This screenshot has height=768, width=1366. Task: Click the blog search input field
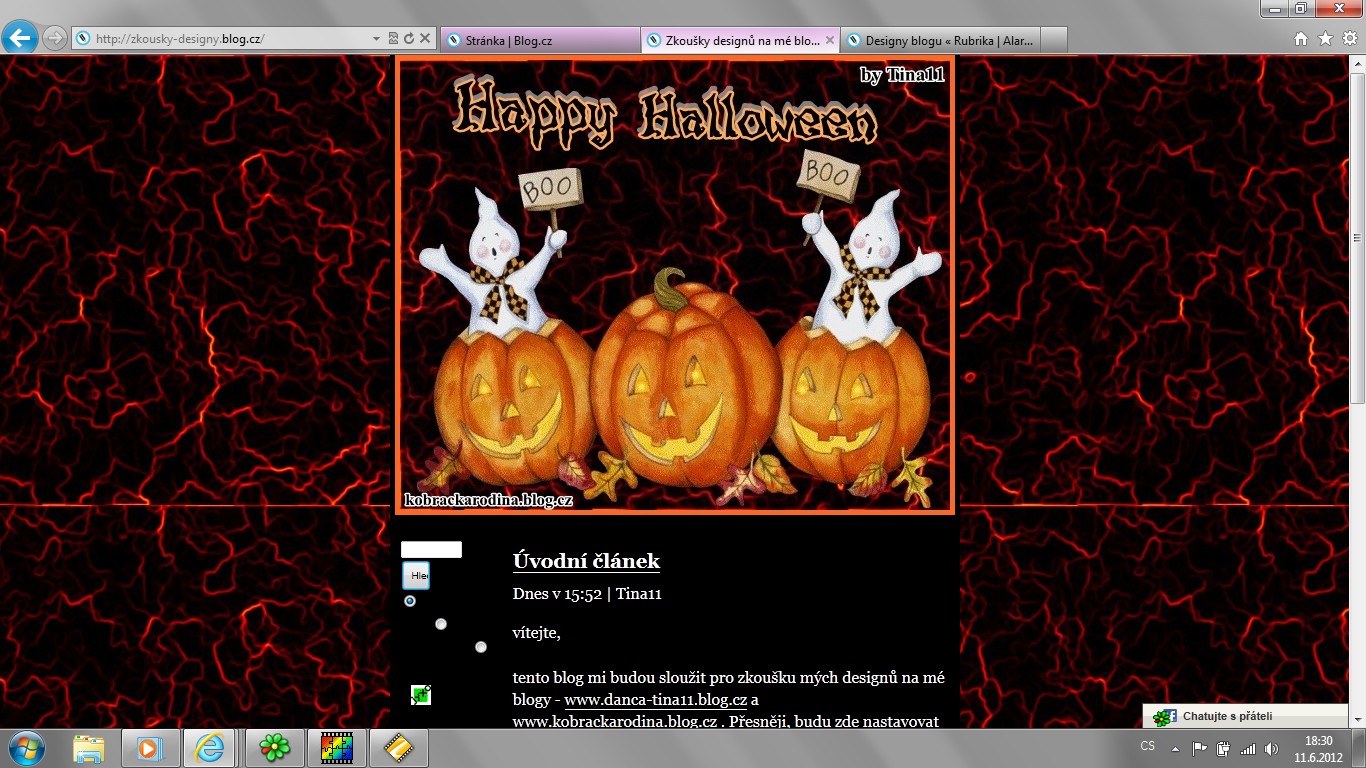(x=431, y=549)
